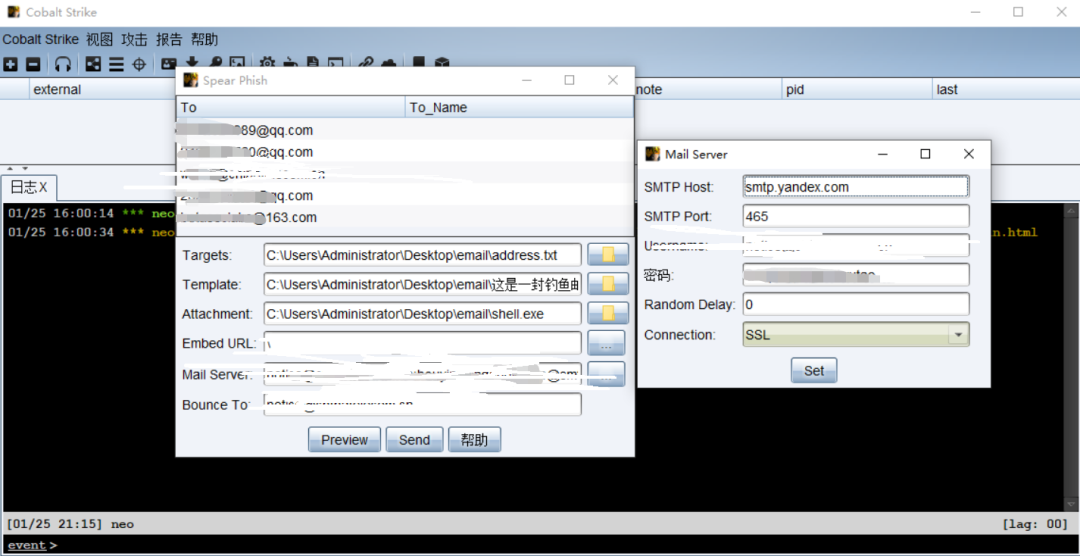Screen dimensions: 1080x556
Task: Click the To_Name column header
Action: [x=519, y=107]
